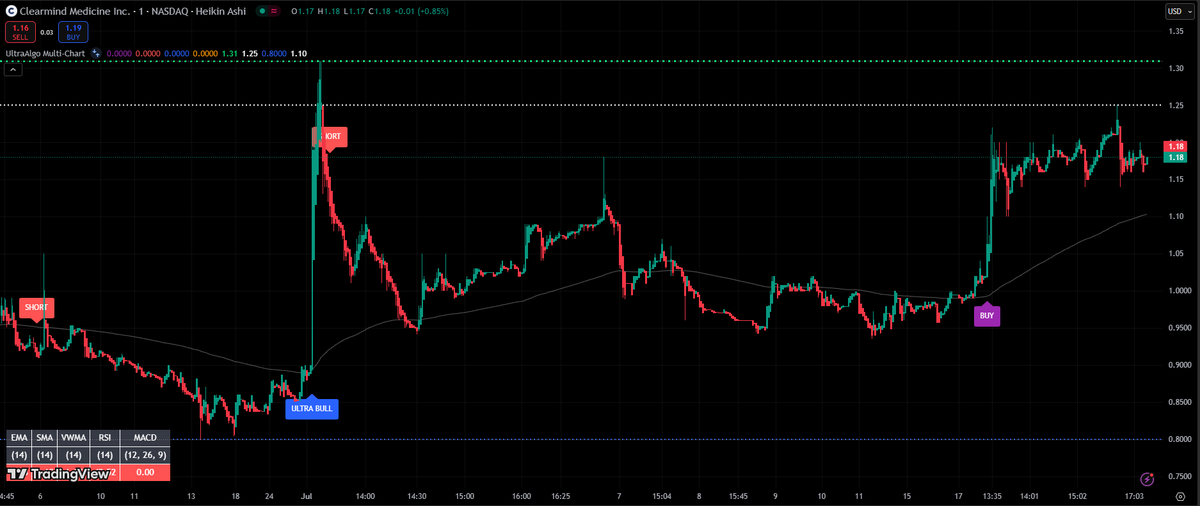Click the 1.35 price axis label
Viewport: 1200px width, 506px height.
point(1176,31)
